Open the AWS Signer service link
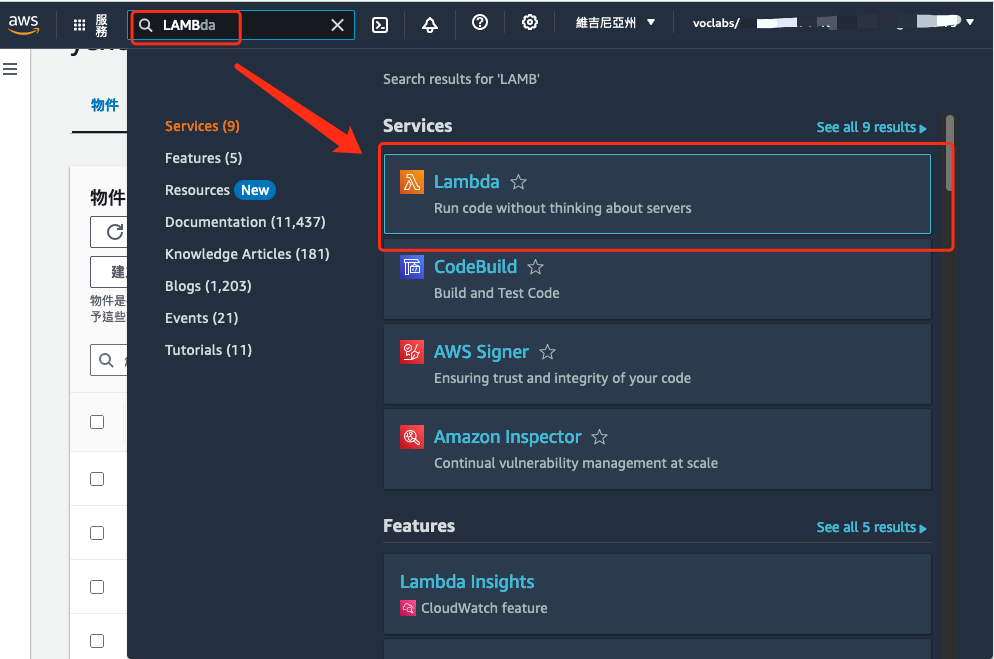The width and height of the screenshot is (994, 659). 481,352
